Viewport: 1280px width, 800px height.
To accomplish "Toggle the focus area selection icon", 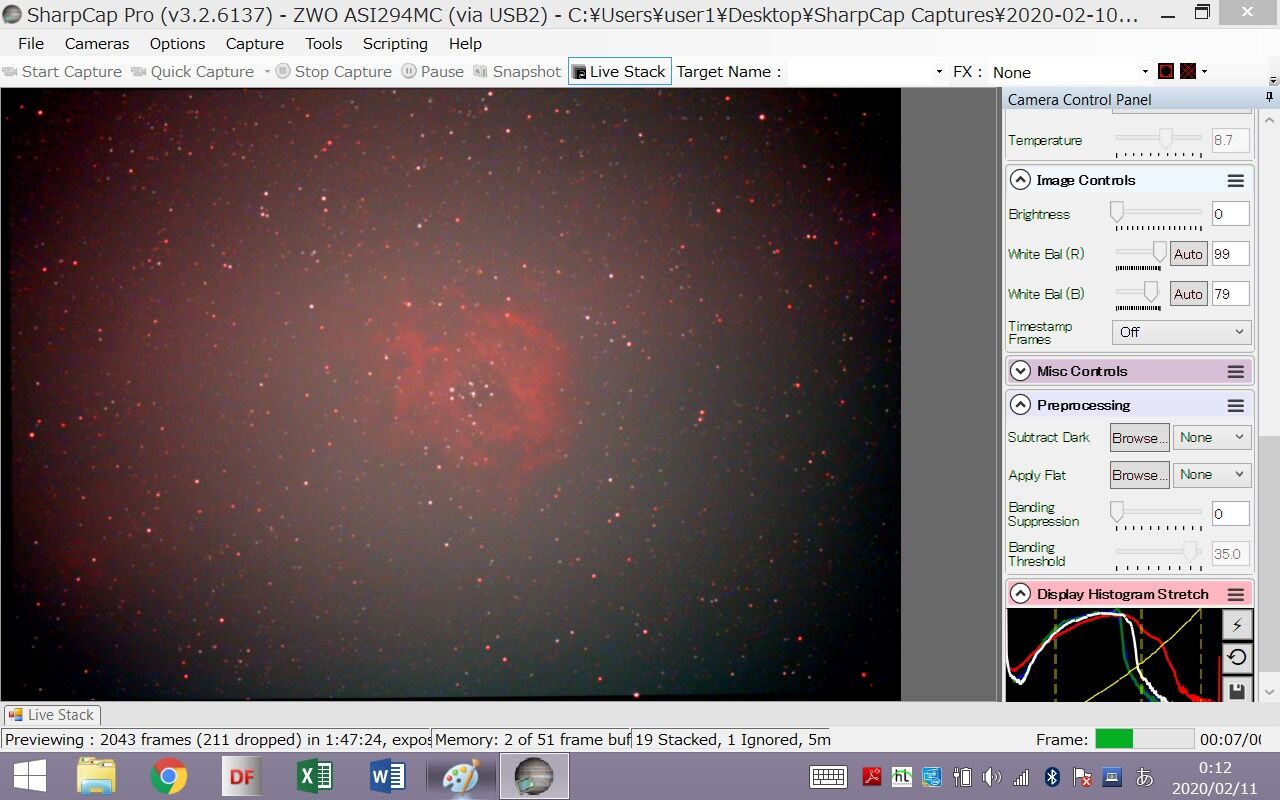I will pos(1166,71).
